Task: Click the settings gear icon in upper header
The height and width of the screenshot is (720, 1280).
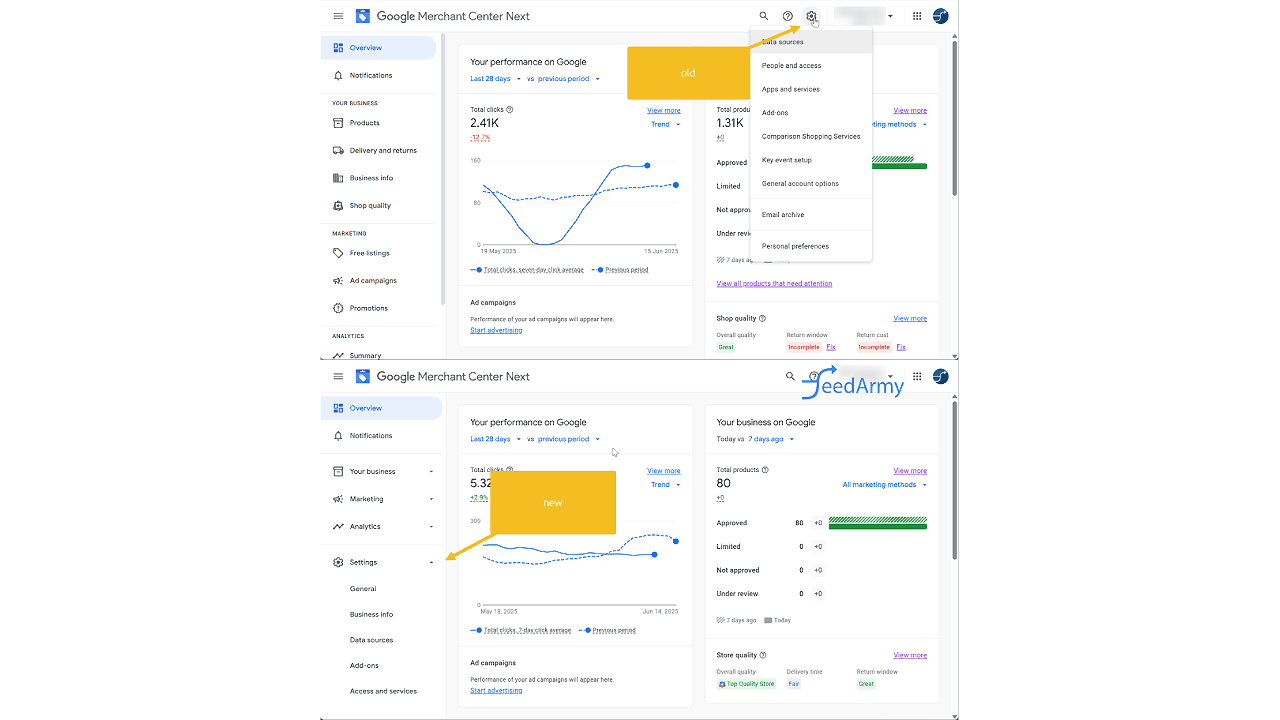Action: tap(812, 16)
